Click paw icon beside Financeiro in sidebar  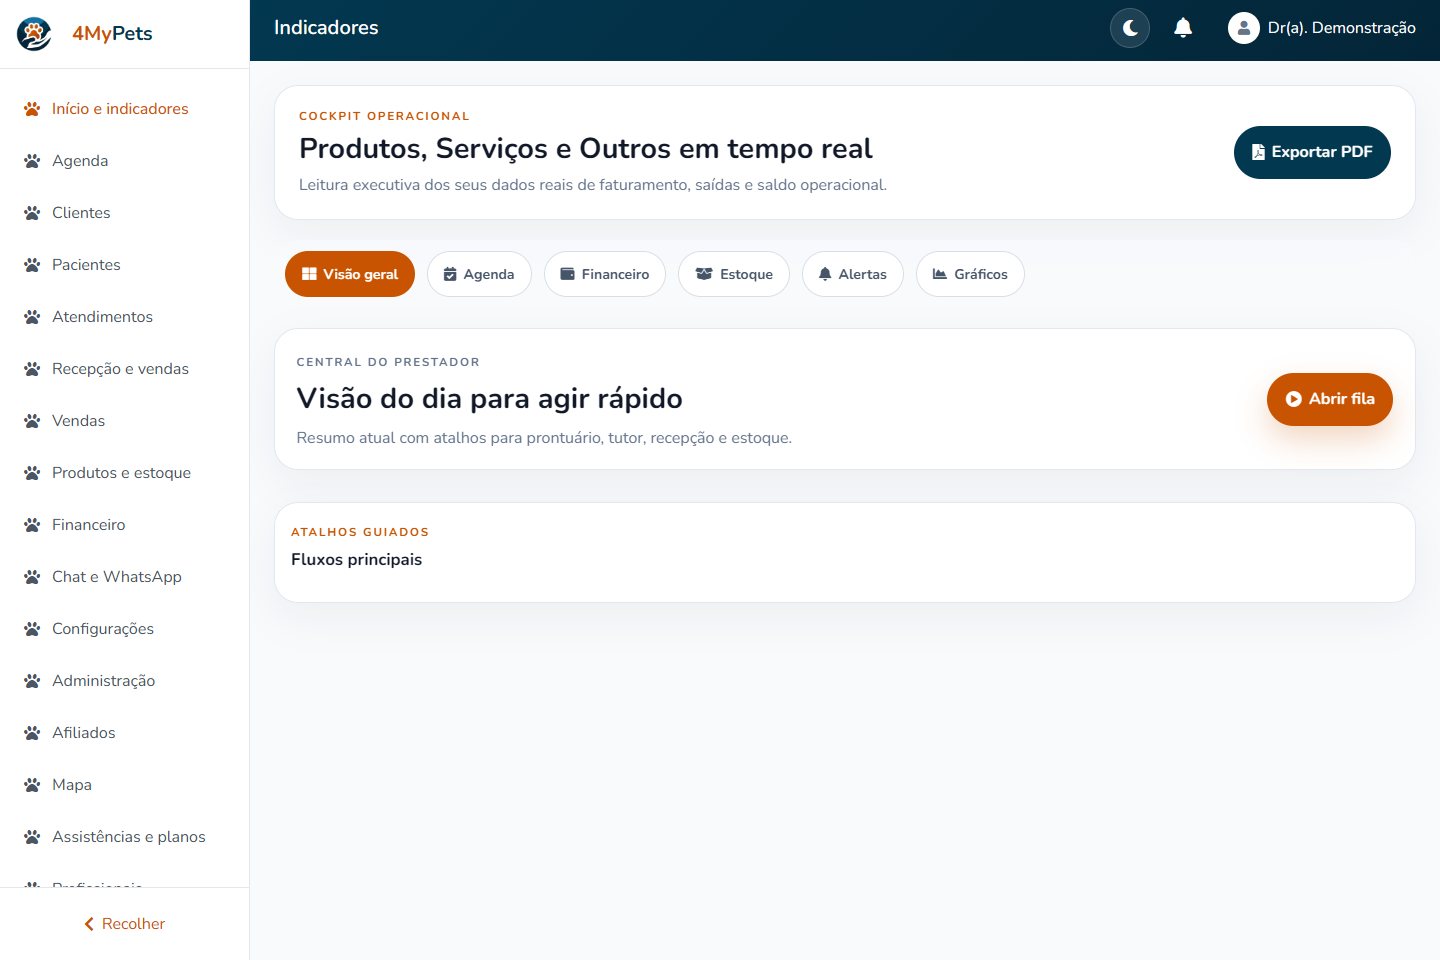(x=32, y=525)
